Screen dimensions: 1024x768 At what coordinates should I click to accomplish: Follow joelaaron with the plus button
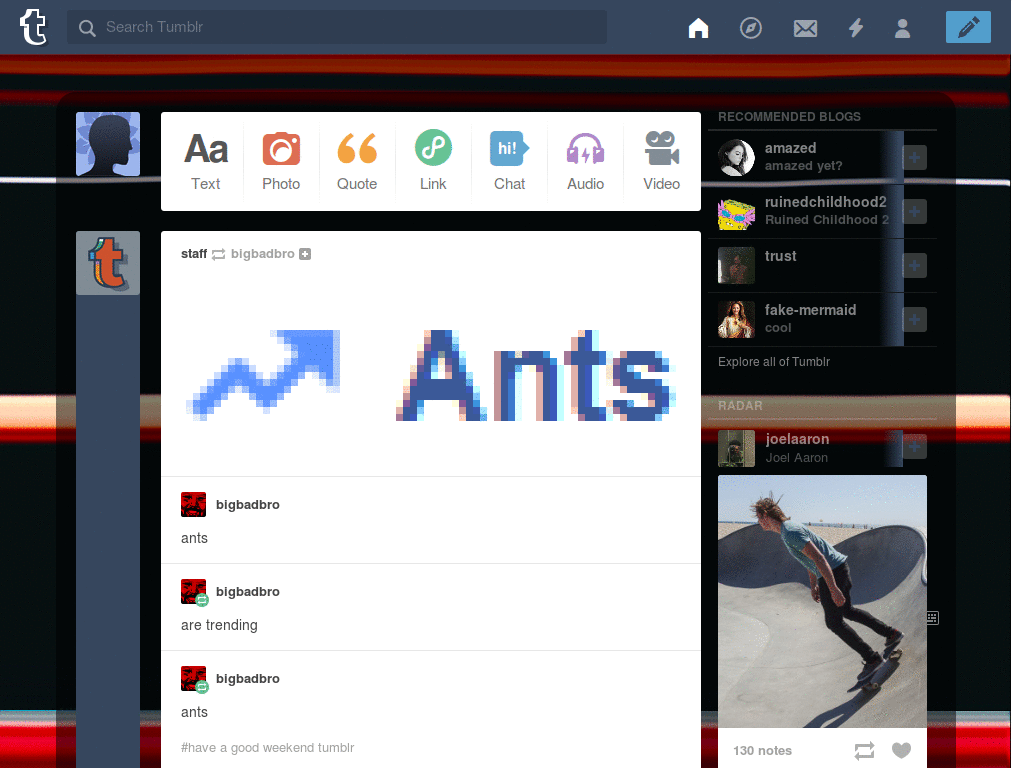[x=914, y=447]
